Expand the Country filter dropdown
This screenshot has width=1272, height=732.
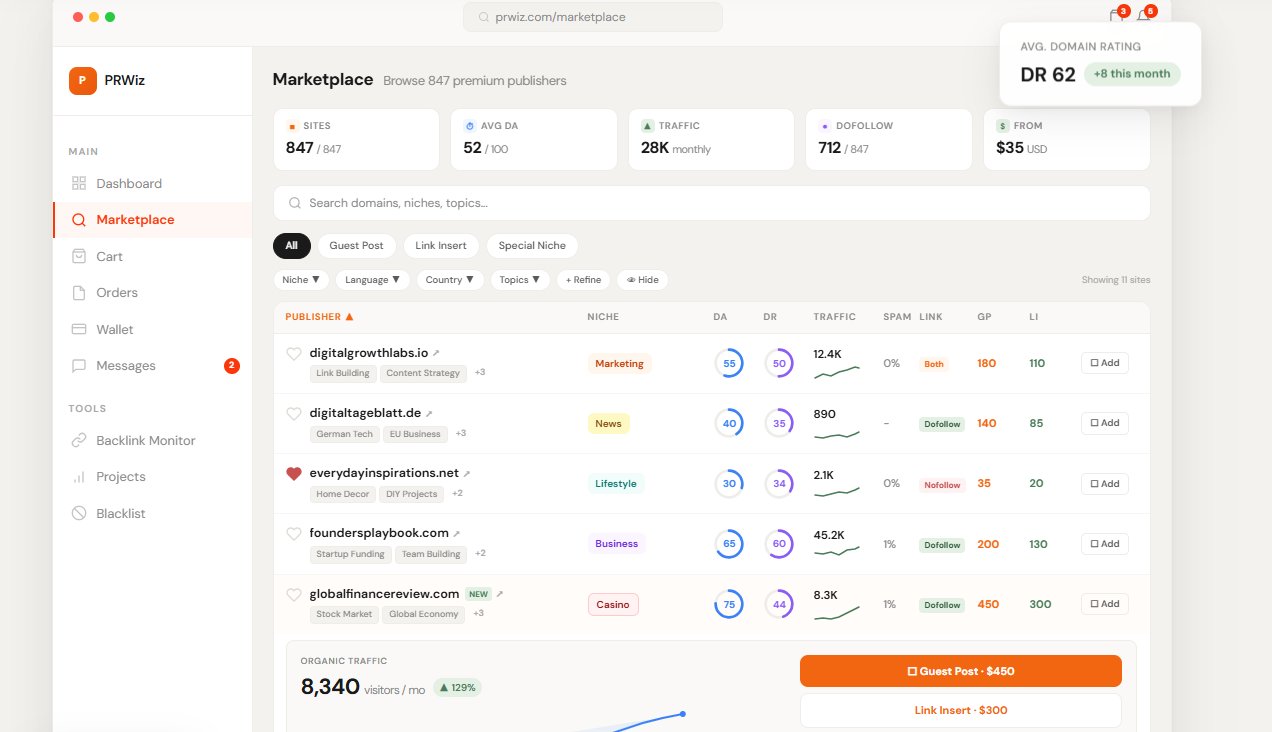click(450, 280)
